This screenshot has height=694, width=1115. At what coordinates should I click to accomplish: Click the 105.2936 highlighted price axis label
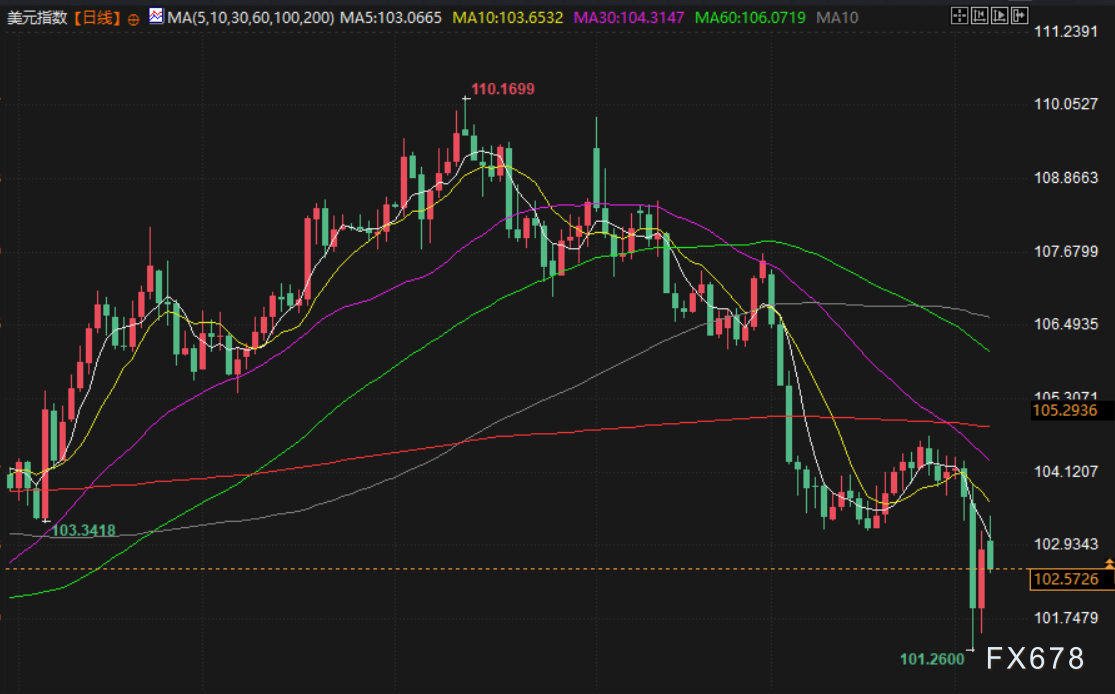coord(1065,410)
